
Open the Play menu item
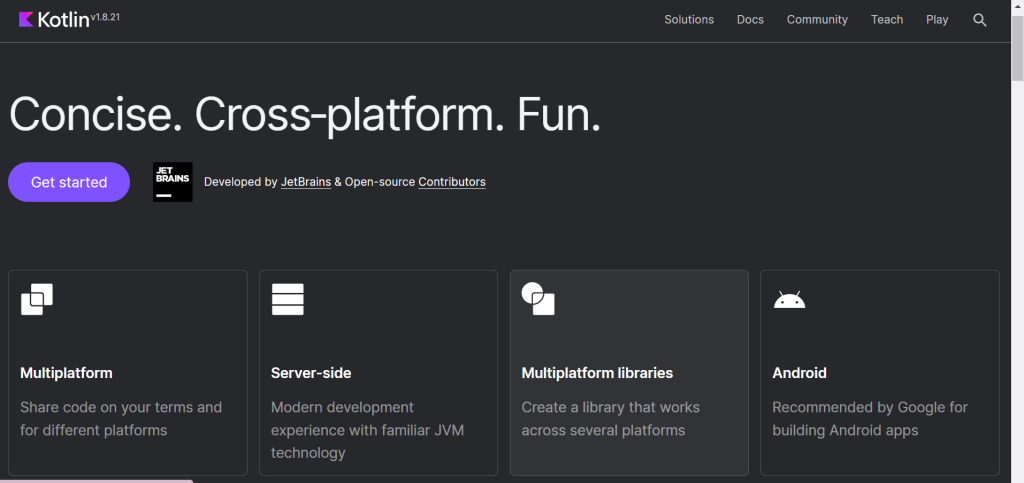pyautogui.click(x=937, y=20)
